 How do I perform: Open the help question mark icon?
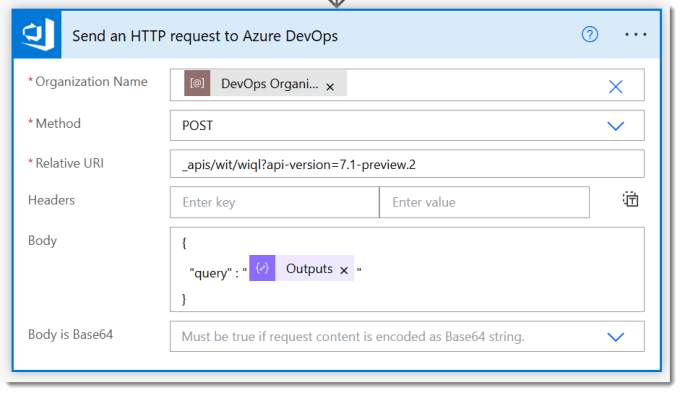589,34
